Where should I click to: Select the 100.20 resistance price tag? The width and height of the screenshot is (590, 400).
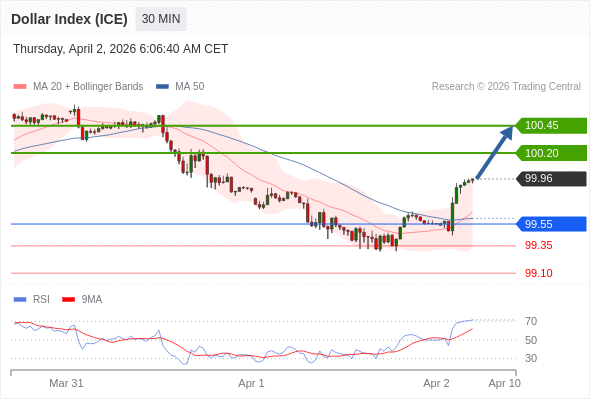pyautogui.click(x=550, y=153)
